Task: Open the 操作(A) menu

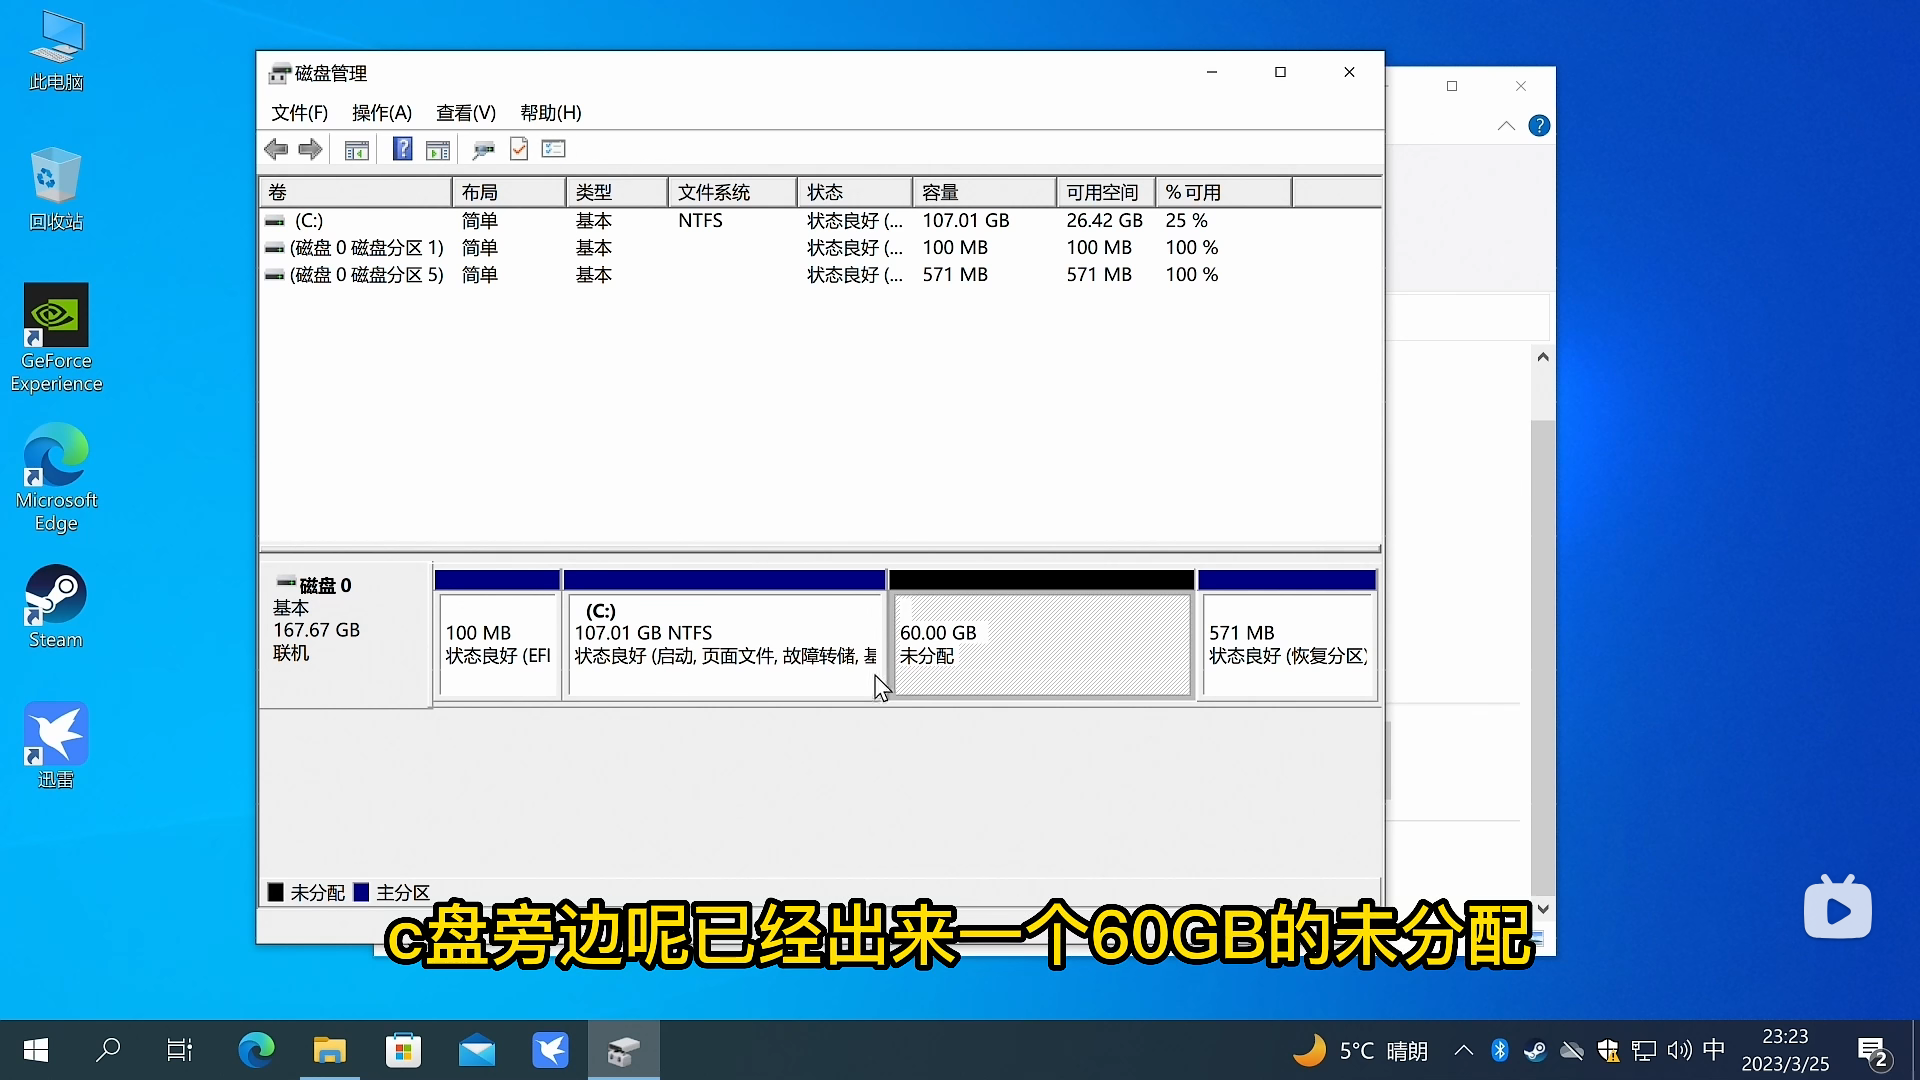Action: [x=381, y=113]
